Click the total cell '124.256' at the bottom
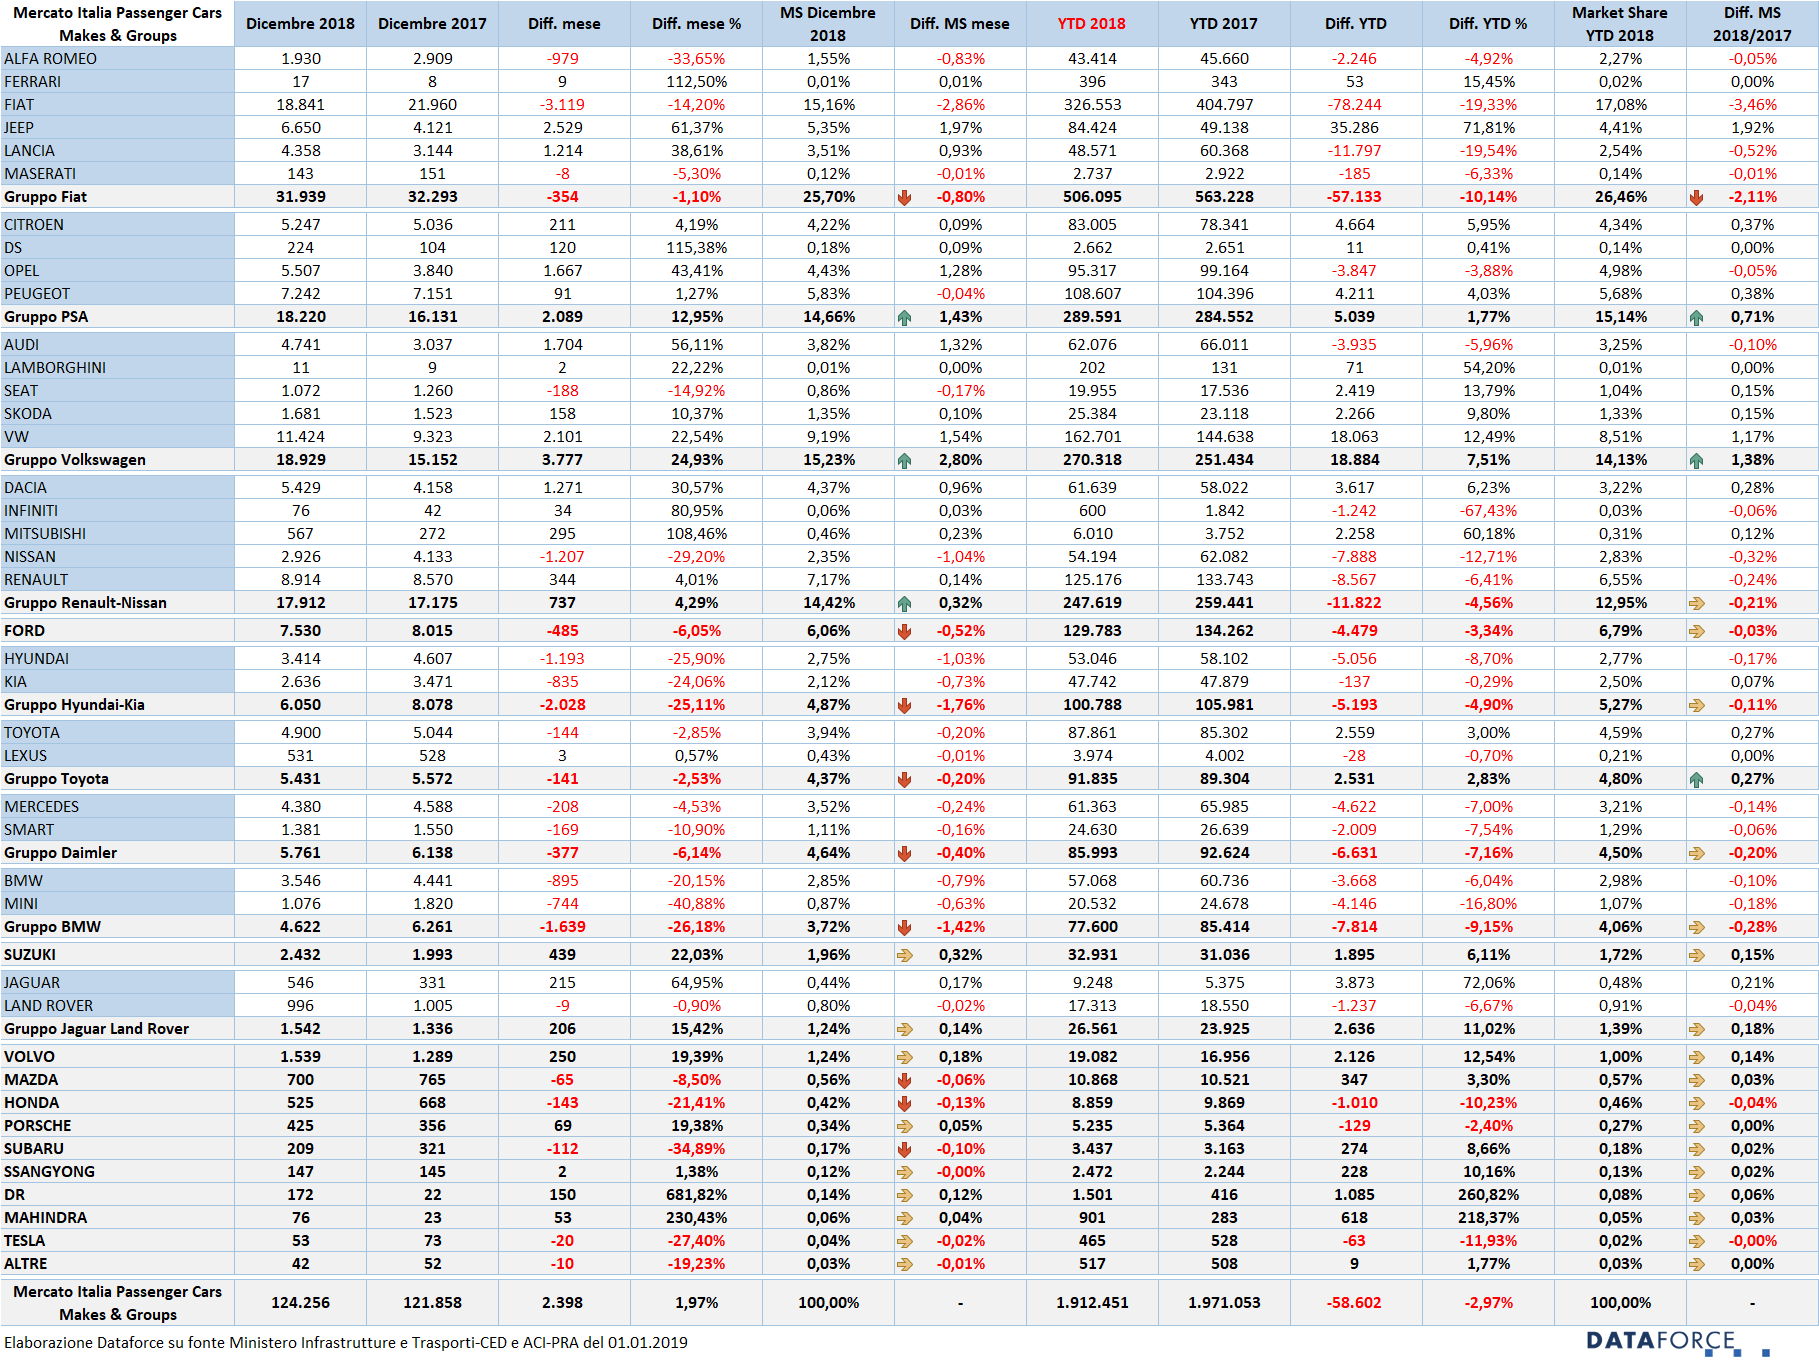Viewport: 1819px width, 1361px height. click(x=300, y=1303)
